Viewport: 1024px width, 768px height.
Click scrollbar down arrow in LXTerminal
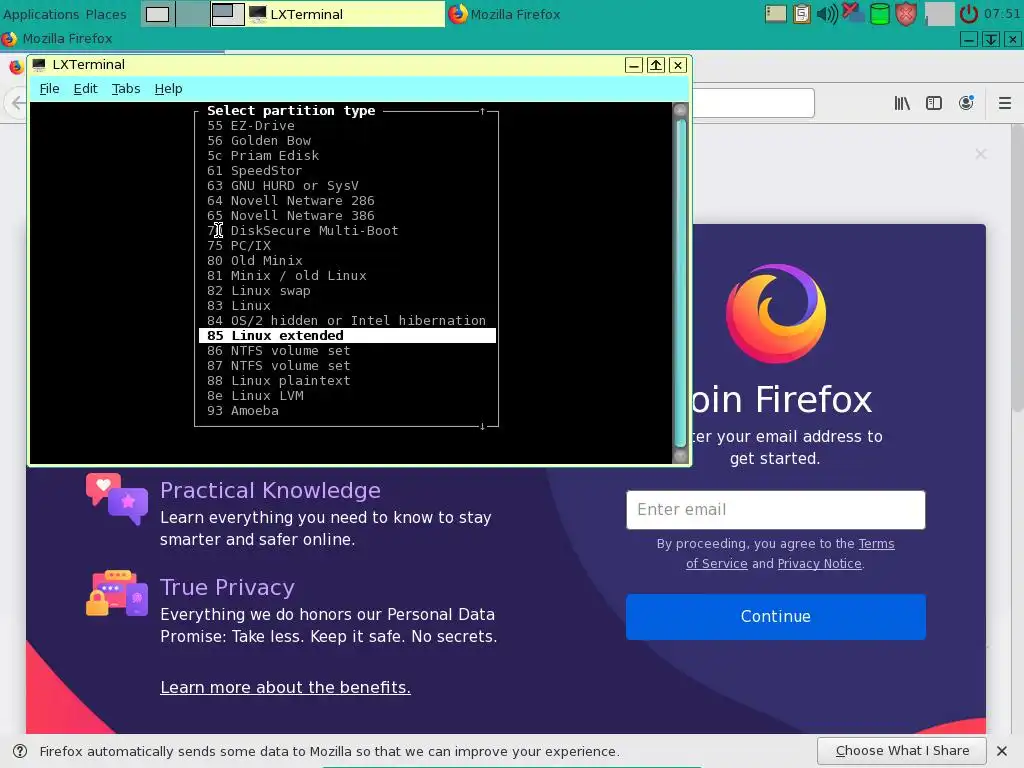pos(680,456)
